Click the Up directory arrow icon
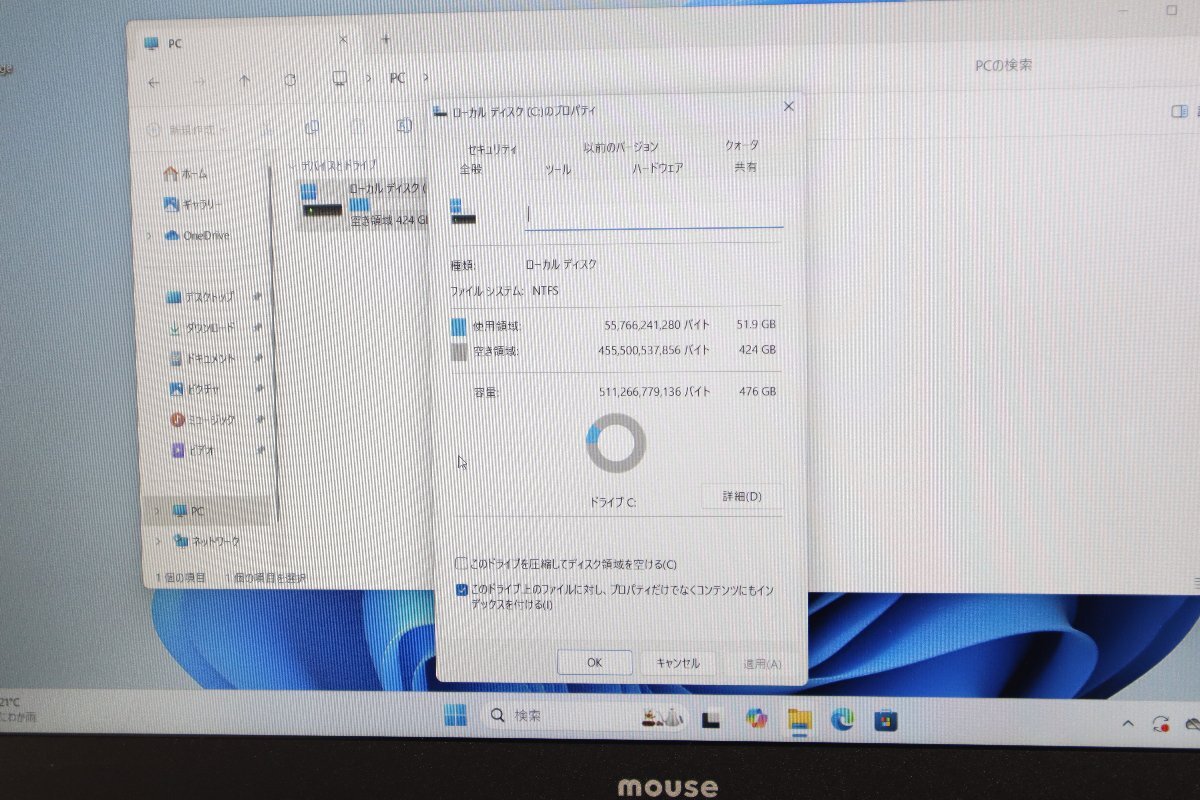 point(245,81)
